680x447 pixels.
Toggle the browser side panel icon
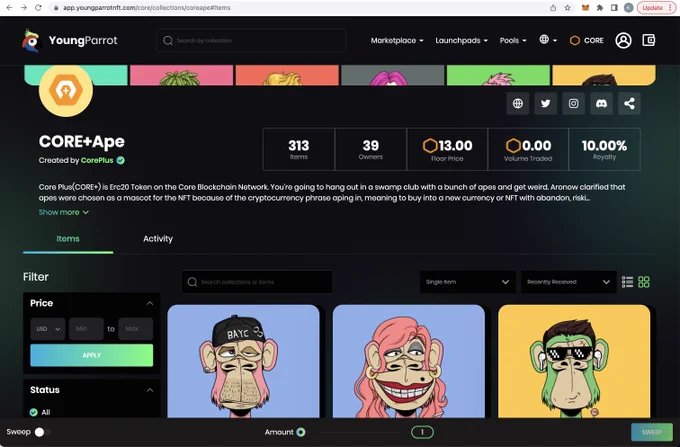click(614, 8)
